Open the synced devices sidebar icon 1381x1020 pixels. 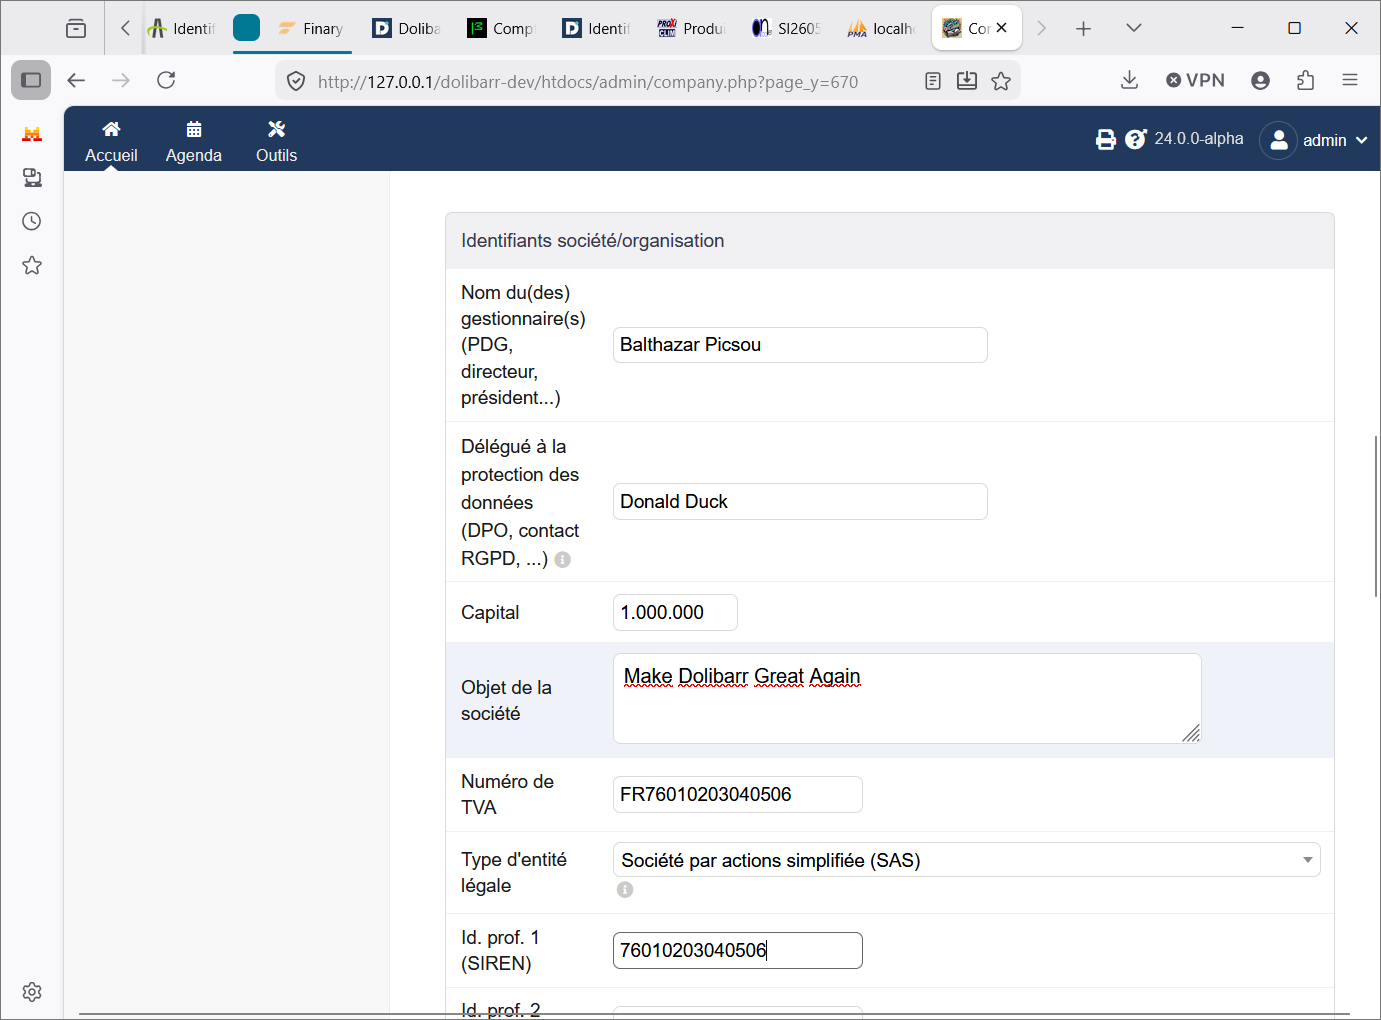point(32,178)
